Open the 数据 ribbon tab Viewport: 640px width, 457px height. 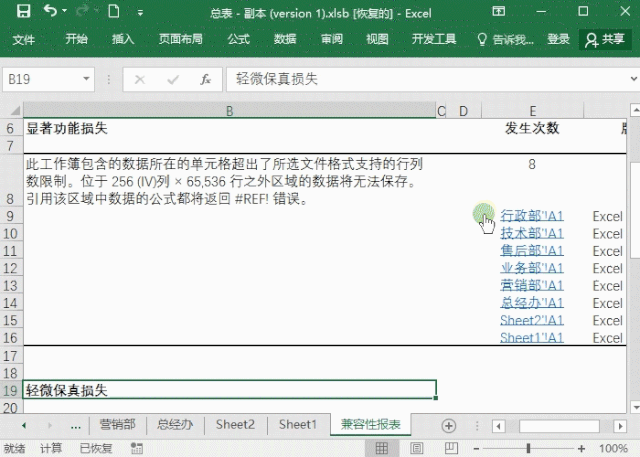[285, 39]
